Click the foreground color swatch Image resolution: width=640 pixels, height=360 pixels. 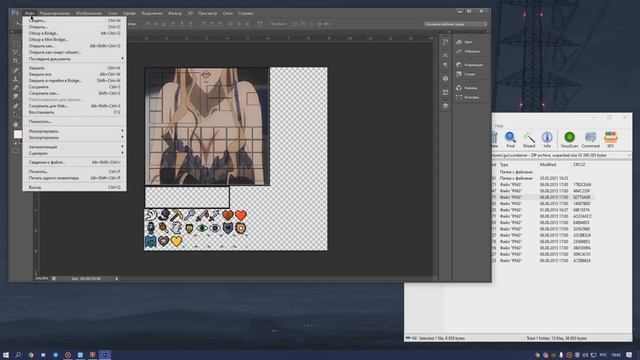tap(17, 133)
